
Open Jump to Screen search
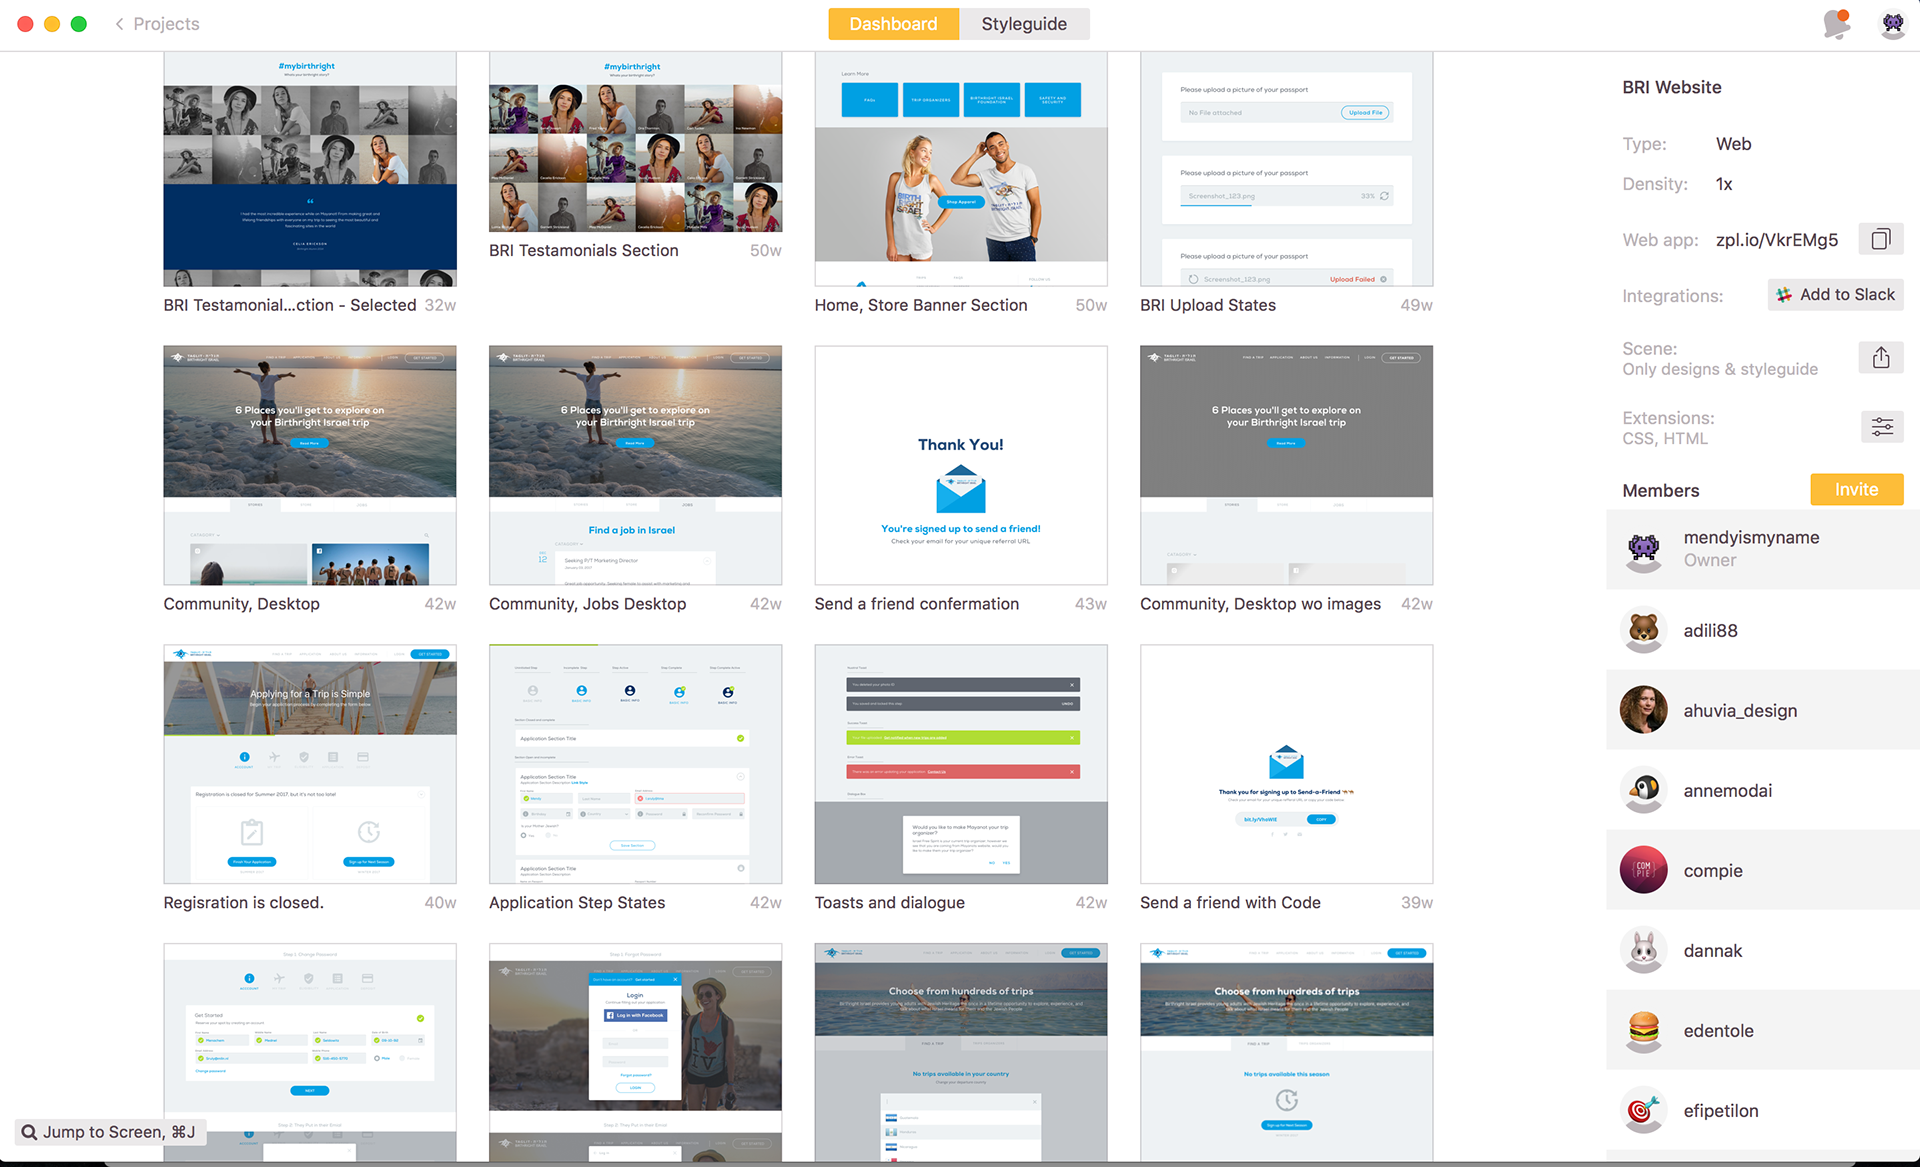[110, 1132]
